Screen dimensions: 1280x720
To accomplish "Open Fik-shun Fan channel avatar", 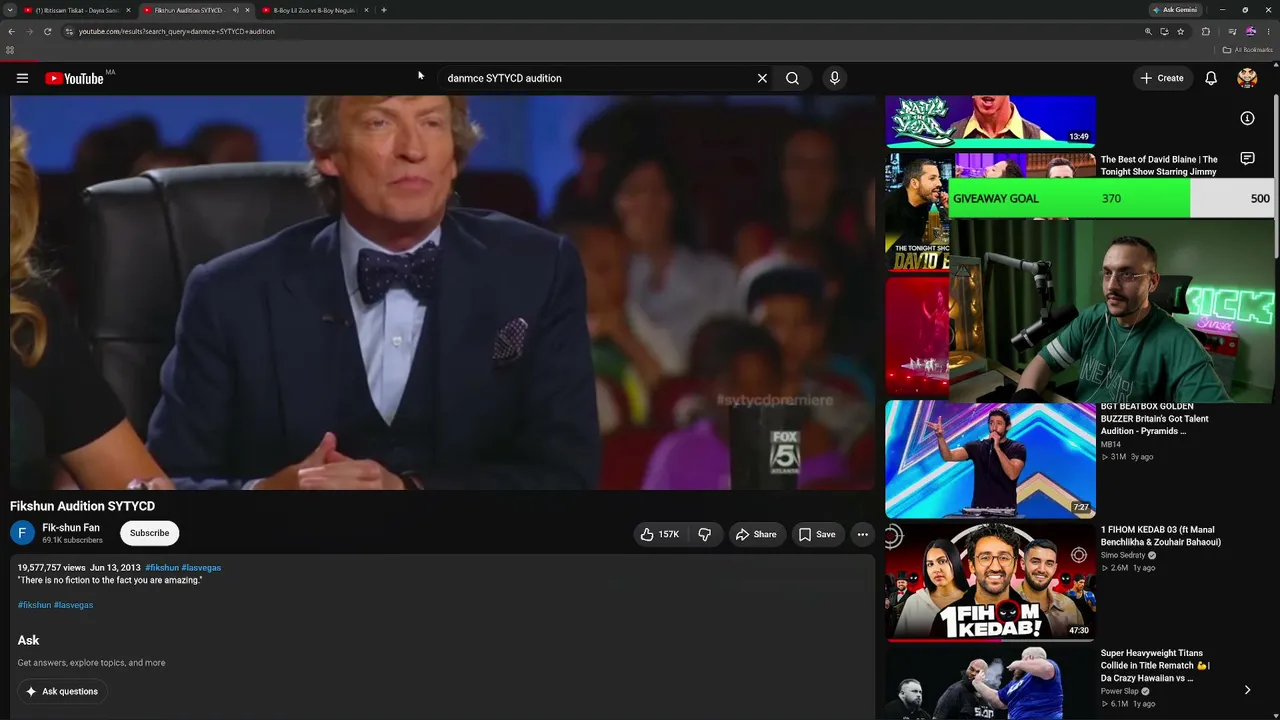I will 22,533.
